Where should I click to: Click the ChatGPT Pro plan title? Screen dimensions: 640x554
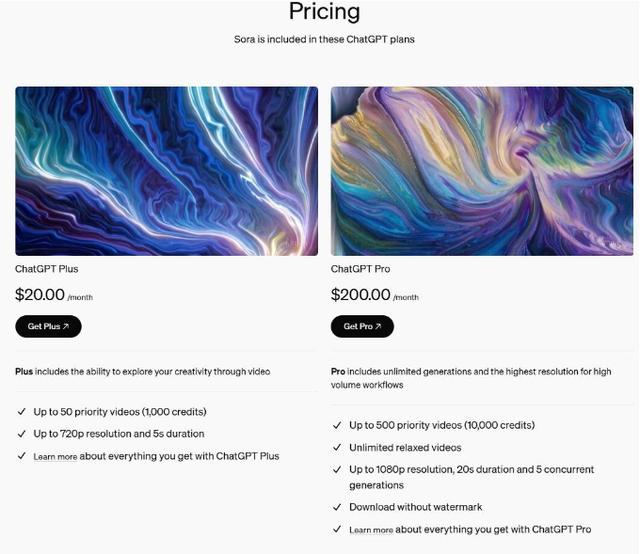pos(360,269)
